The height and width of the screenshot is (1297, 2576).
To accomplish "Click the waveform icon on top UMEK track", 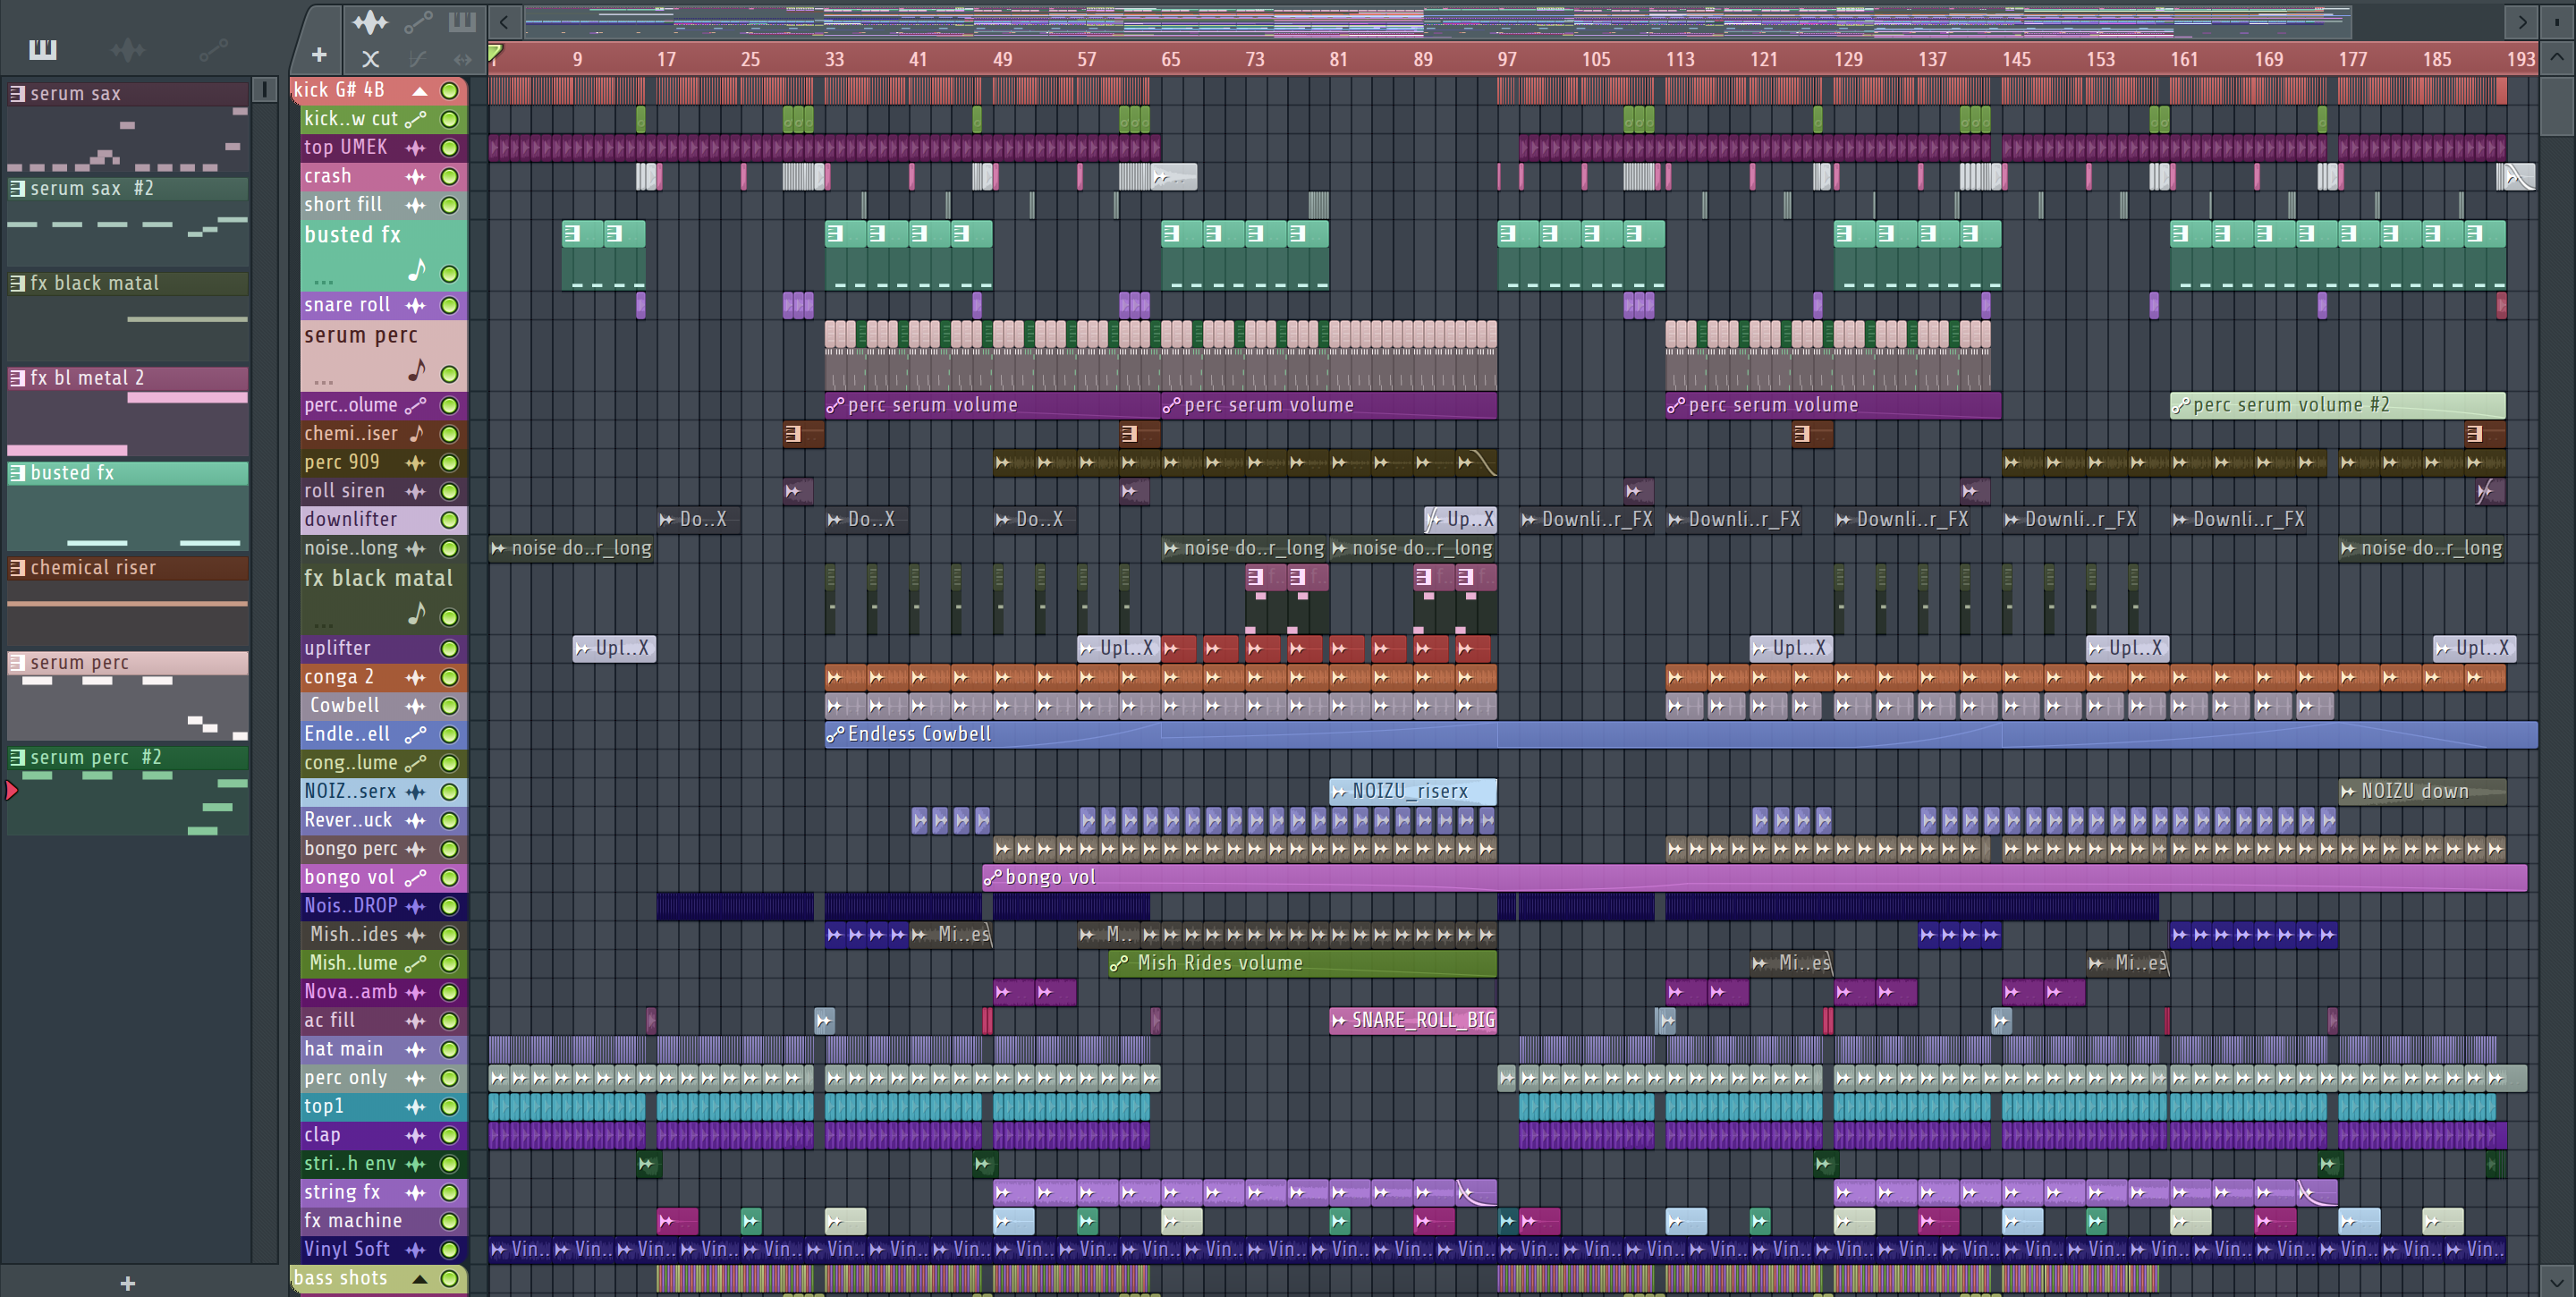I will (x=416, y=148).
